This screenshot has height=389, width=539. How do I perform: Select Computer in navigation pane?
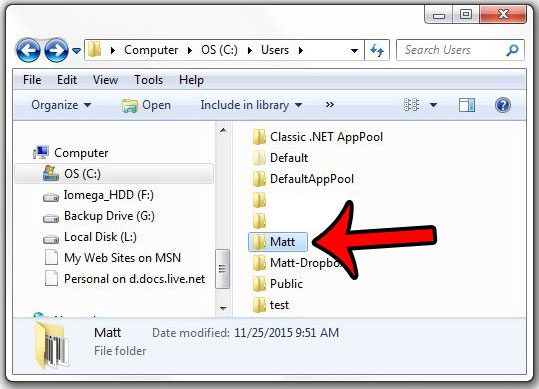pyautogui.click(x=81, y=153)
